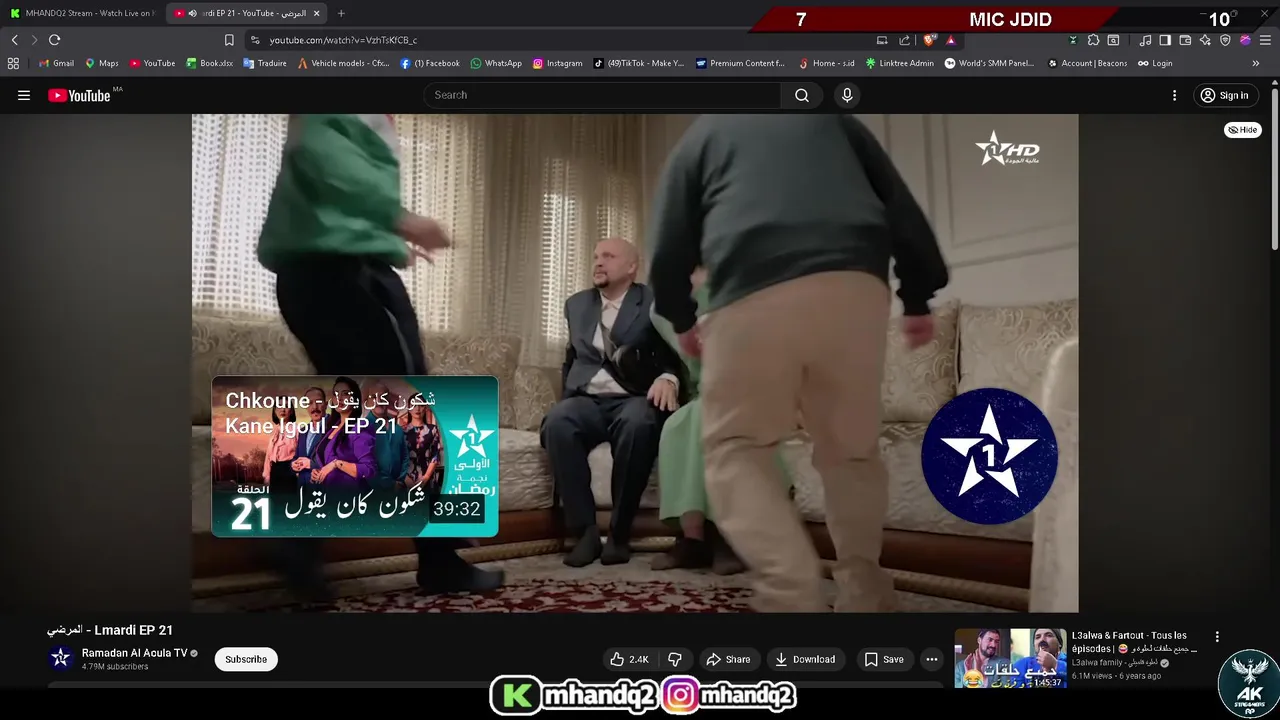This screenshot has width=1280, height=720.
Task: Download the video
Action: (x=805, y=659)
